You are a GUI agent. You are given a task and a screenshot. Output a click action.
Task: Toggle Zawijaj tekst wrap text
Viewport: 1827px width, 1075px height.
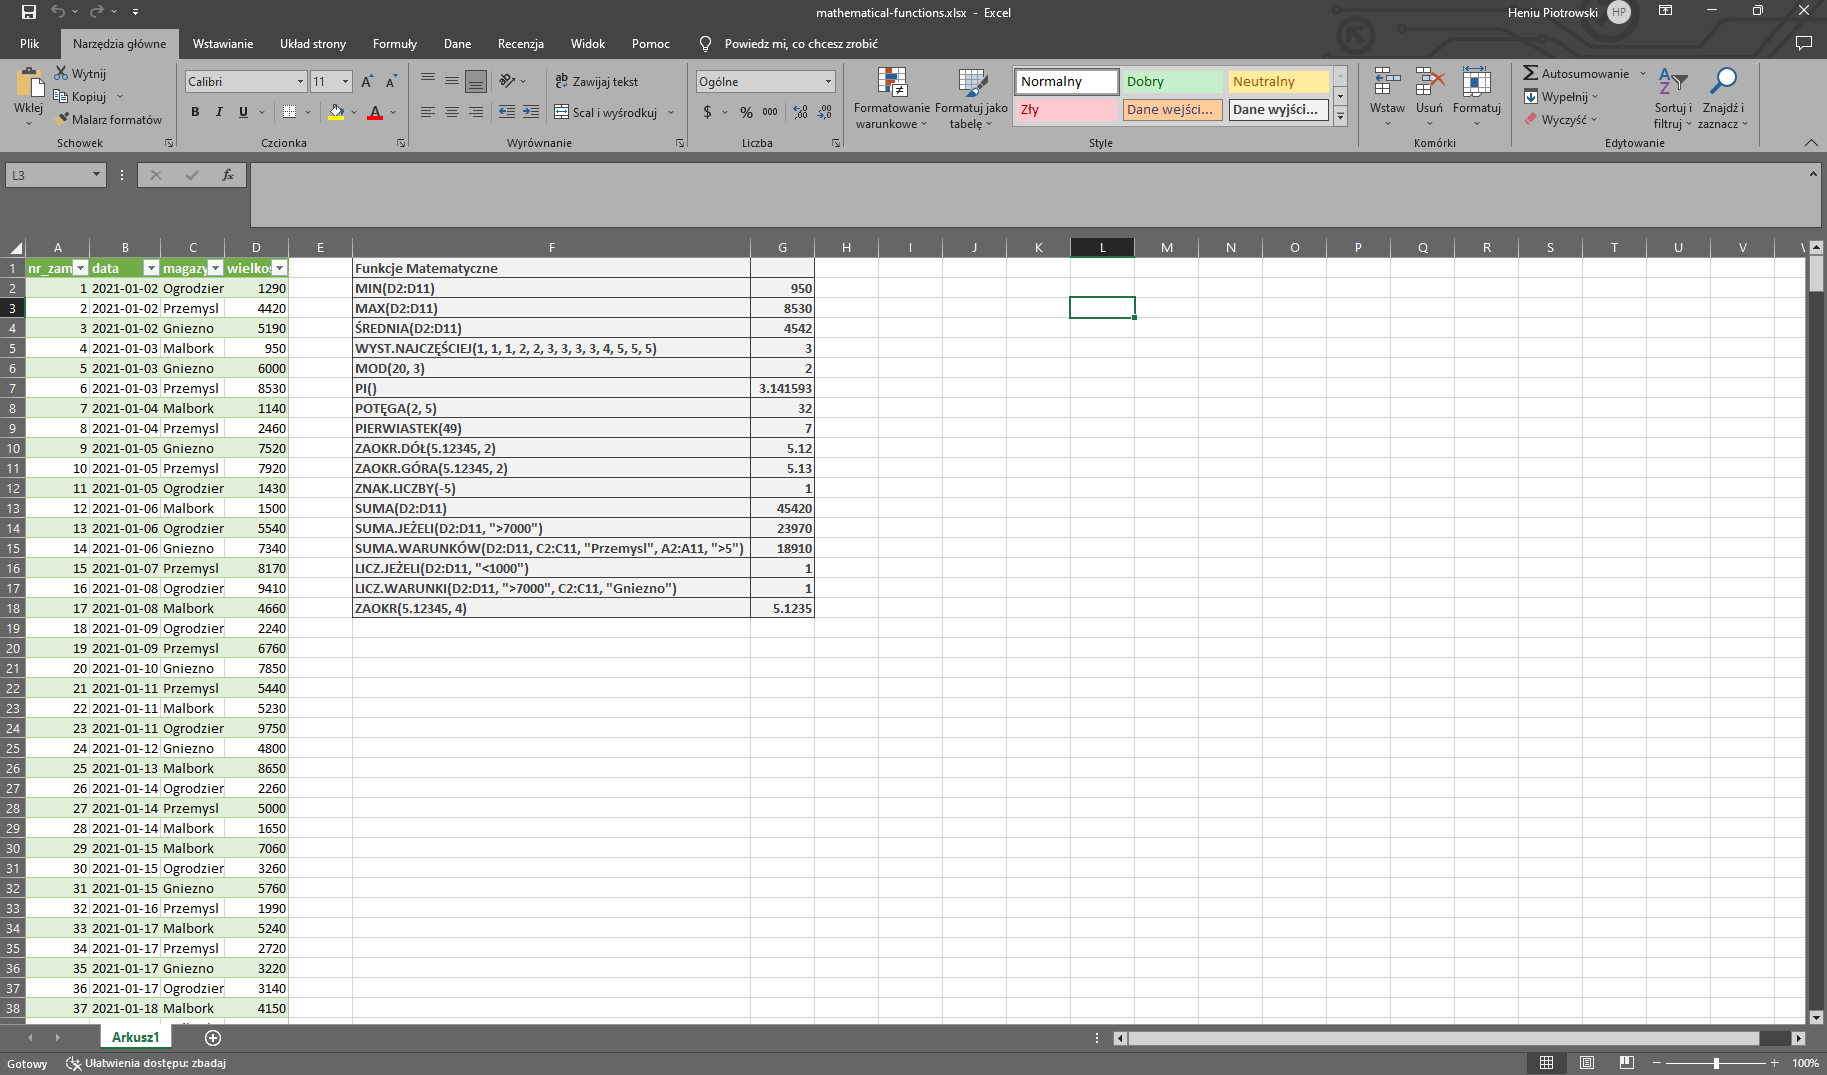(597, 82)
